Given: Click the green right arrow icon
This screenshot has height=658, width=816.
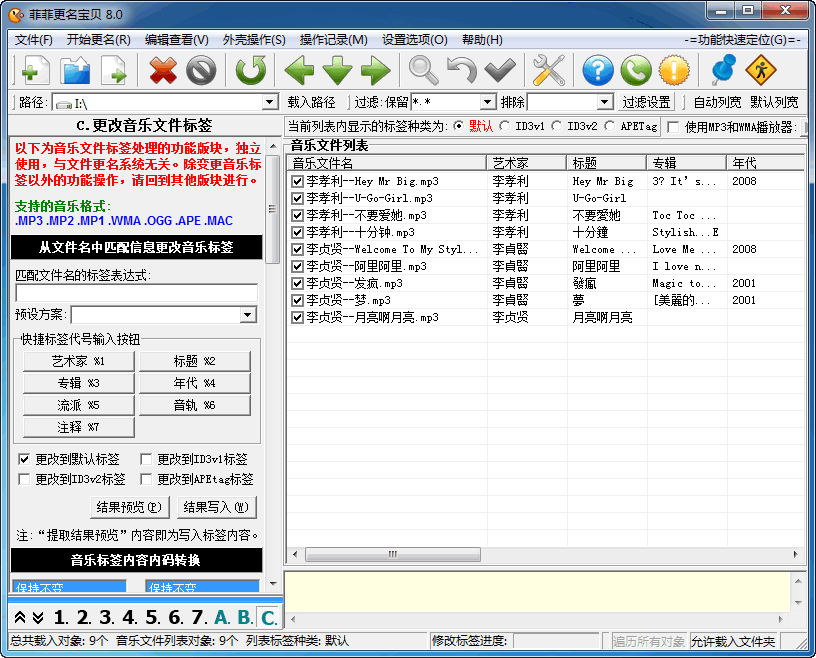Looking at the screenshot, I should 376,70.
